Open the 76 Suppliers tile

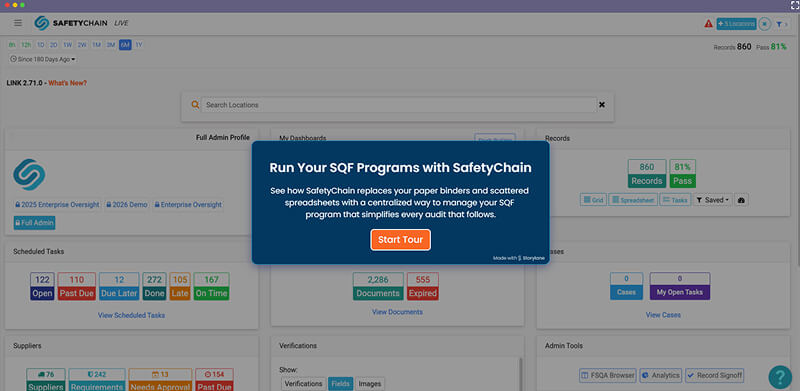46,380
